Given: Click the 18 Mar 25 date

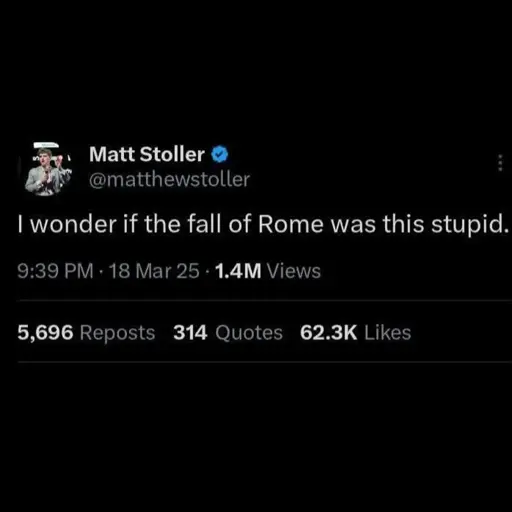Looking at the screenshot, I should (x=154, y=271).
